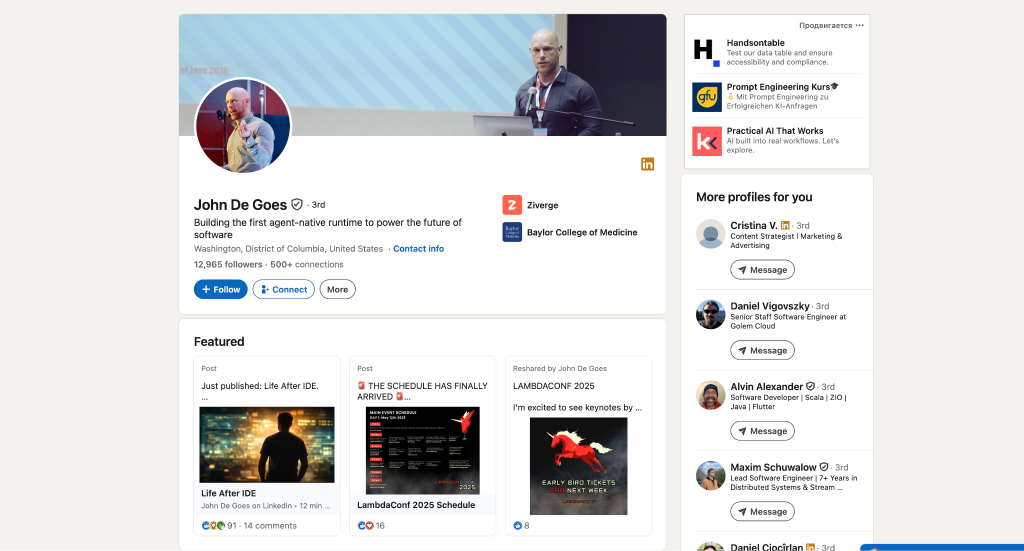Click the Handsontable ad logo
Screen dimensions: 1024x551
[x=707, y=52]
